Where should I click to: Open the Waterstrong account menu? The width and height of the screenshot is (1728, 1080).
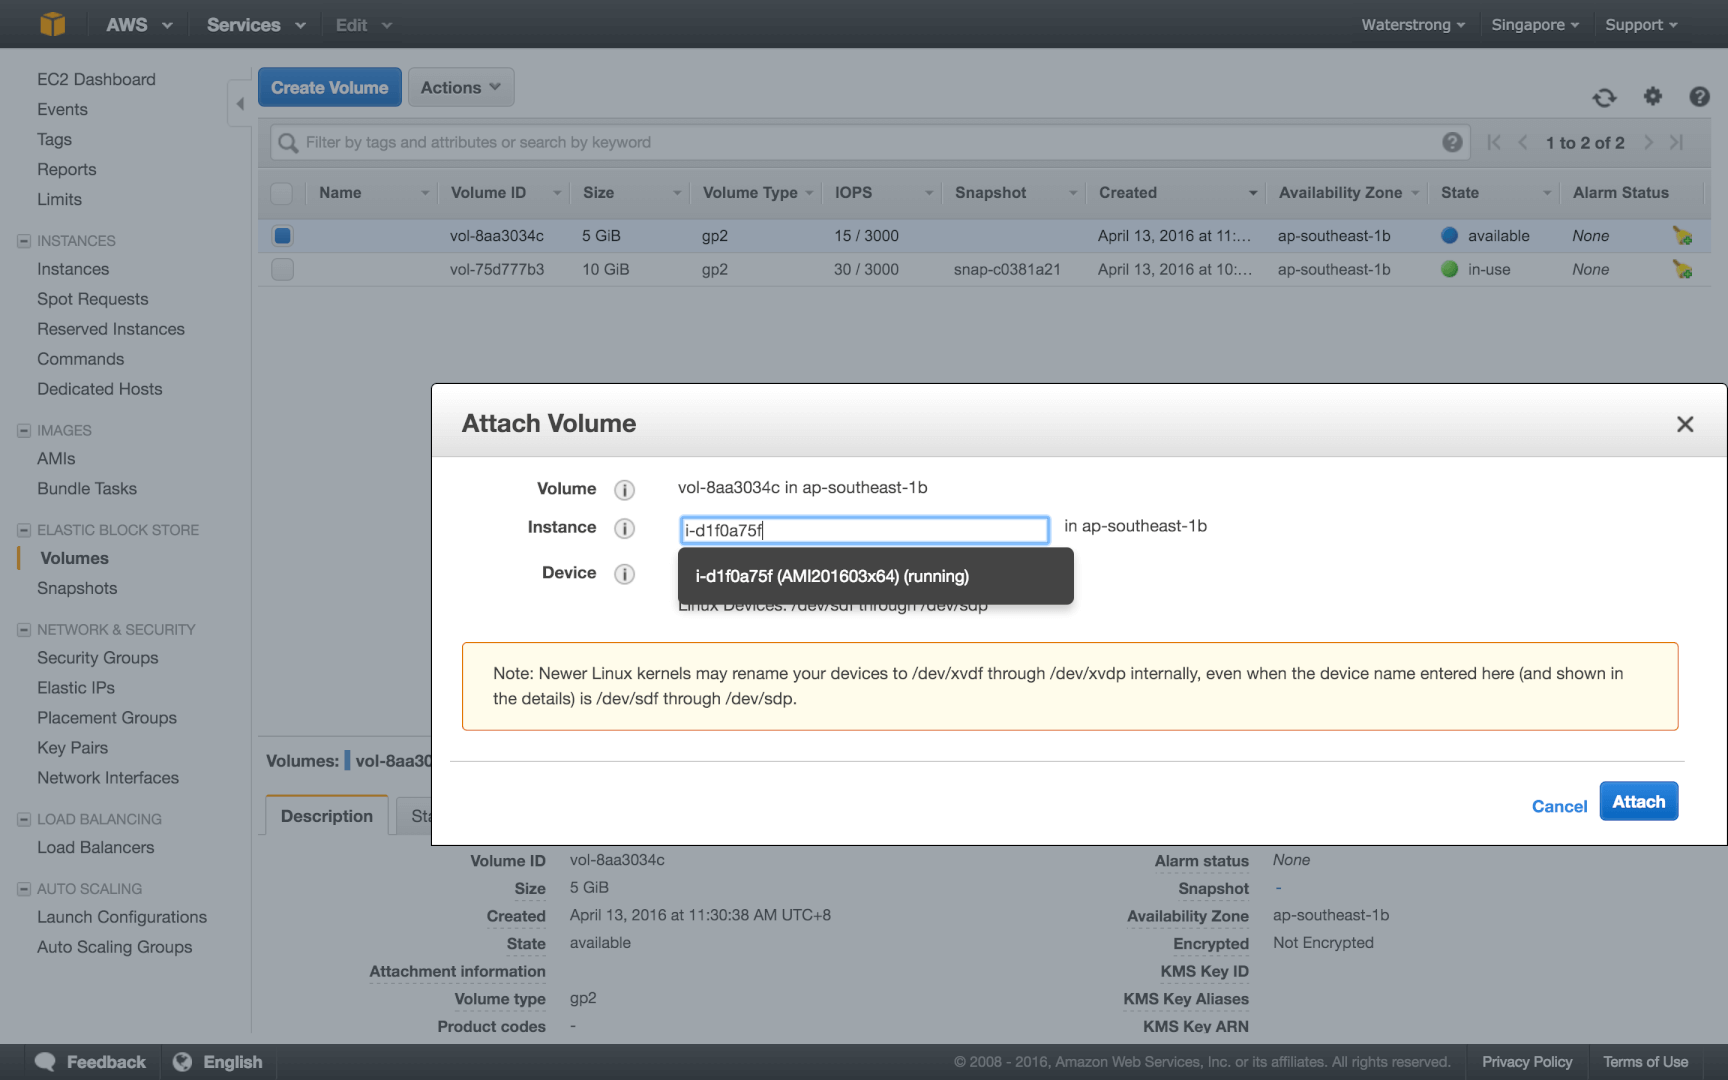(1413, 25)
